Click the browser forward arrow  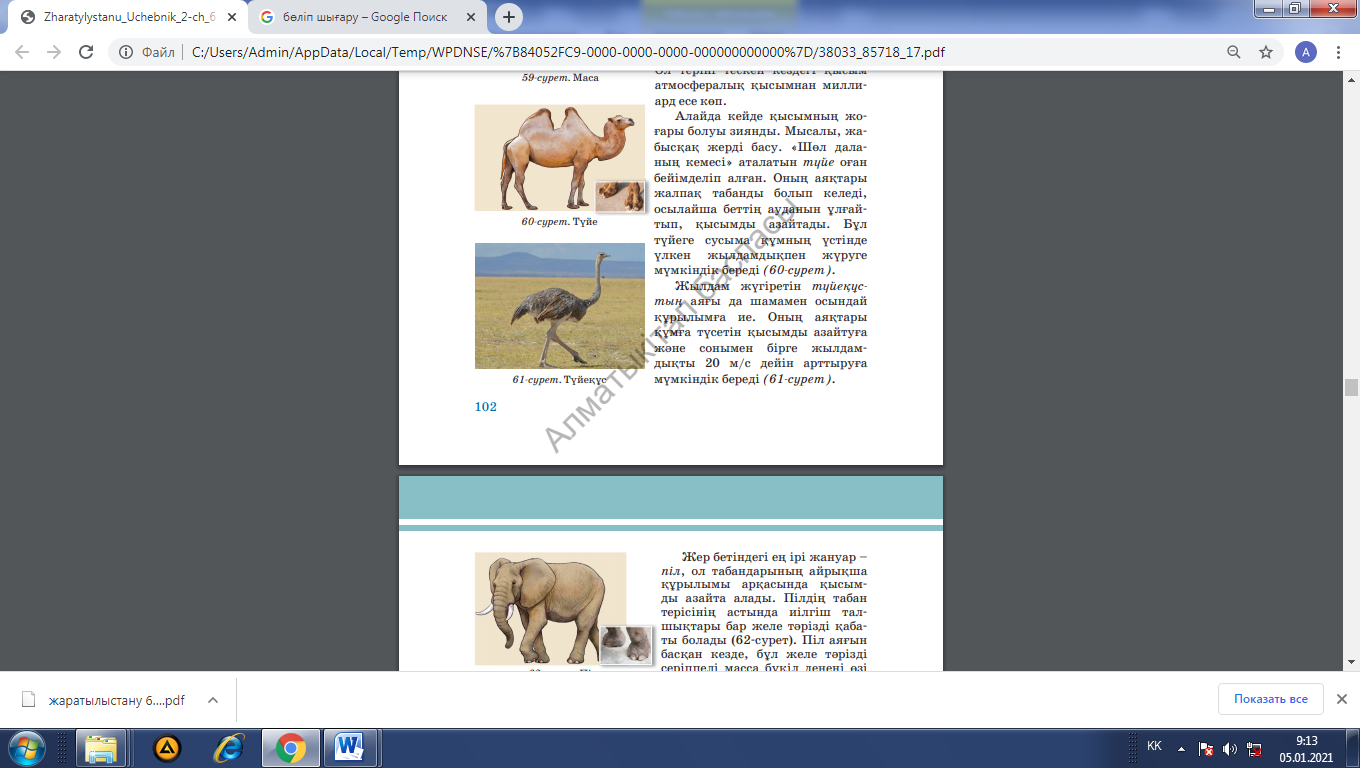pyautogui.click(x=54, y=52)
